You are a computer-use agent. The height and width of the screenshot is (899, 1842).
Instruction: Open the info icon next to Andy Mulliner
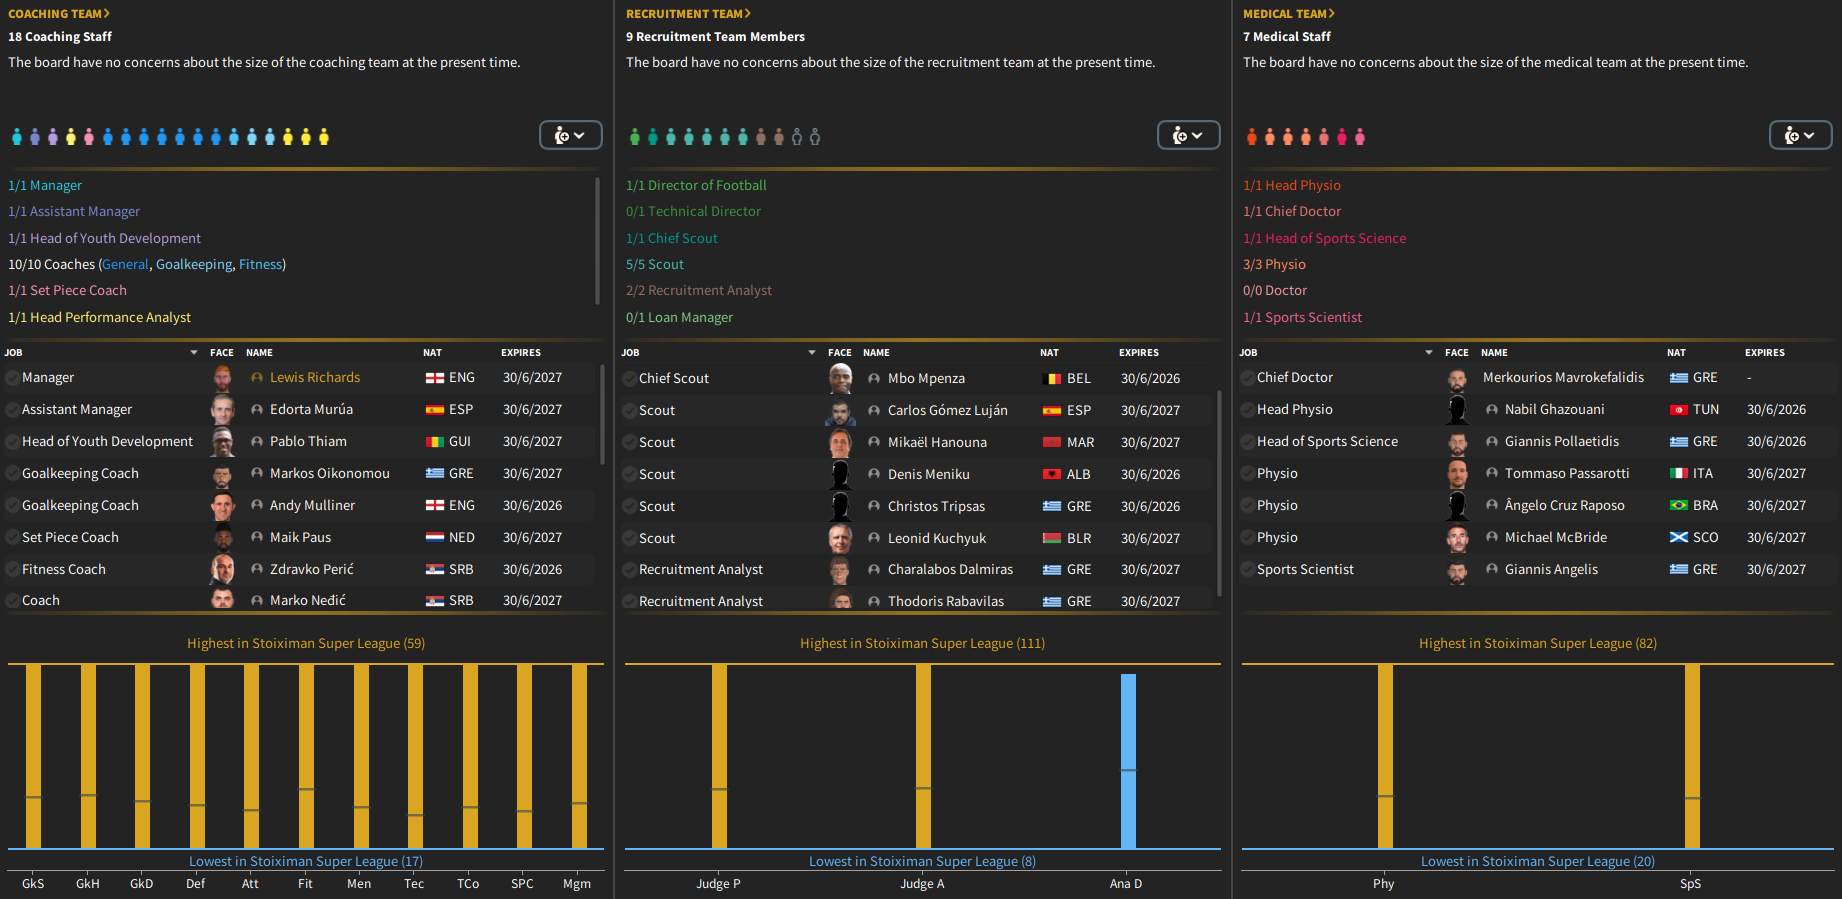[x=257, y=506]
